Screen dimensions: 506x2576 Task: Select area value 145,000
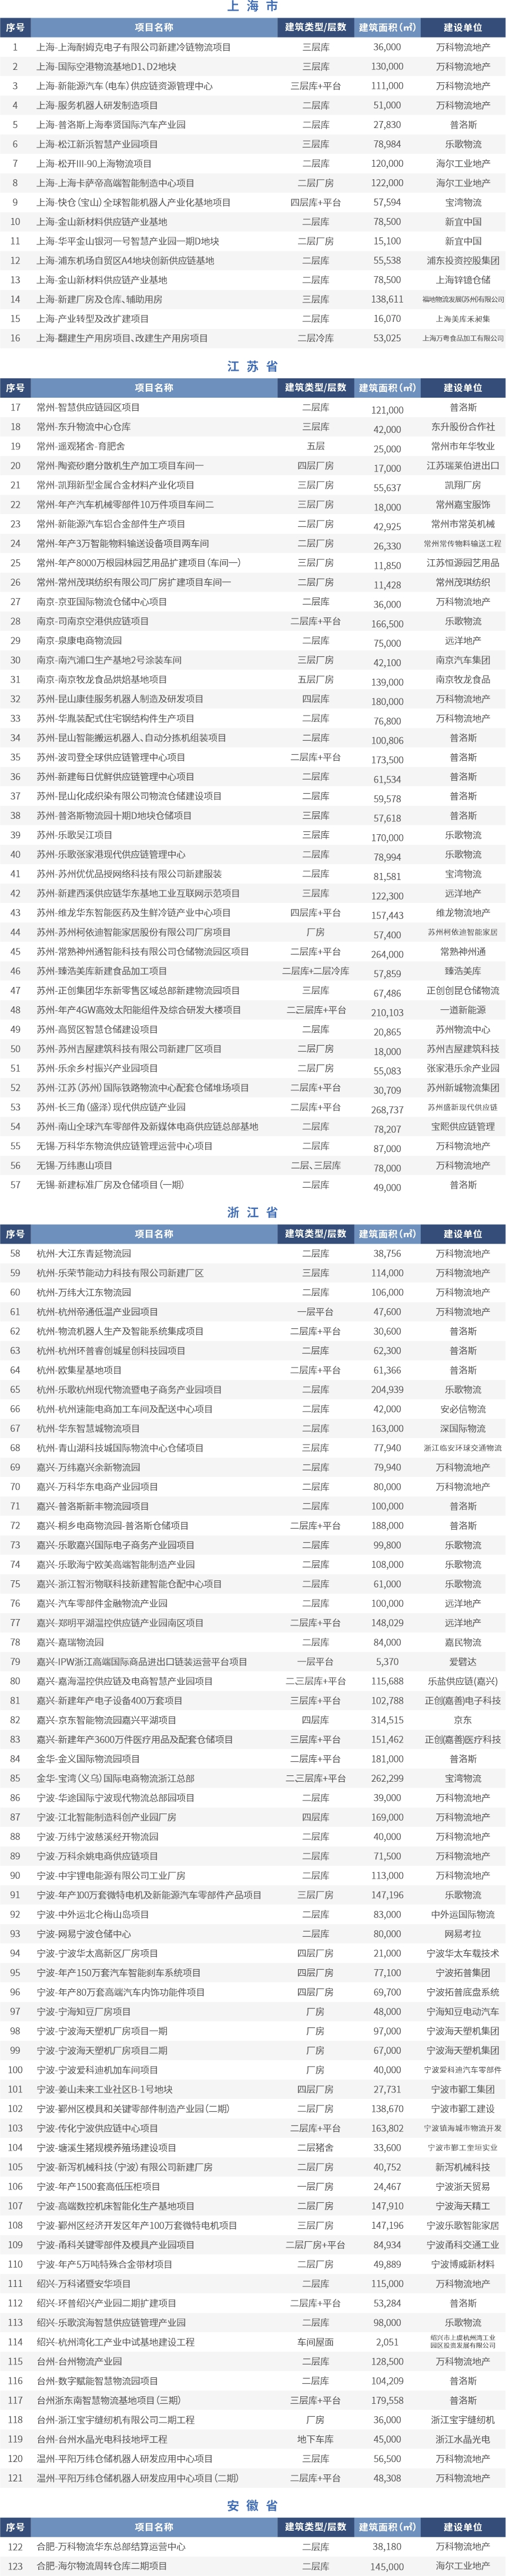(x=387, y=2567)
